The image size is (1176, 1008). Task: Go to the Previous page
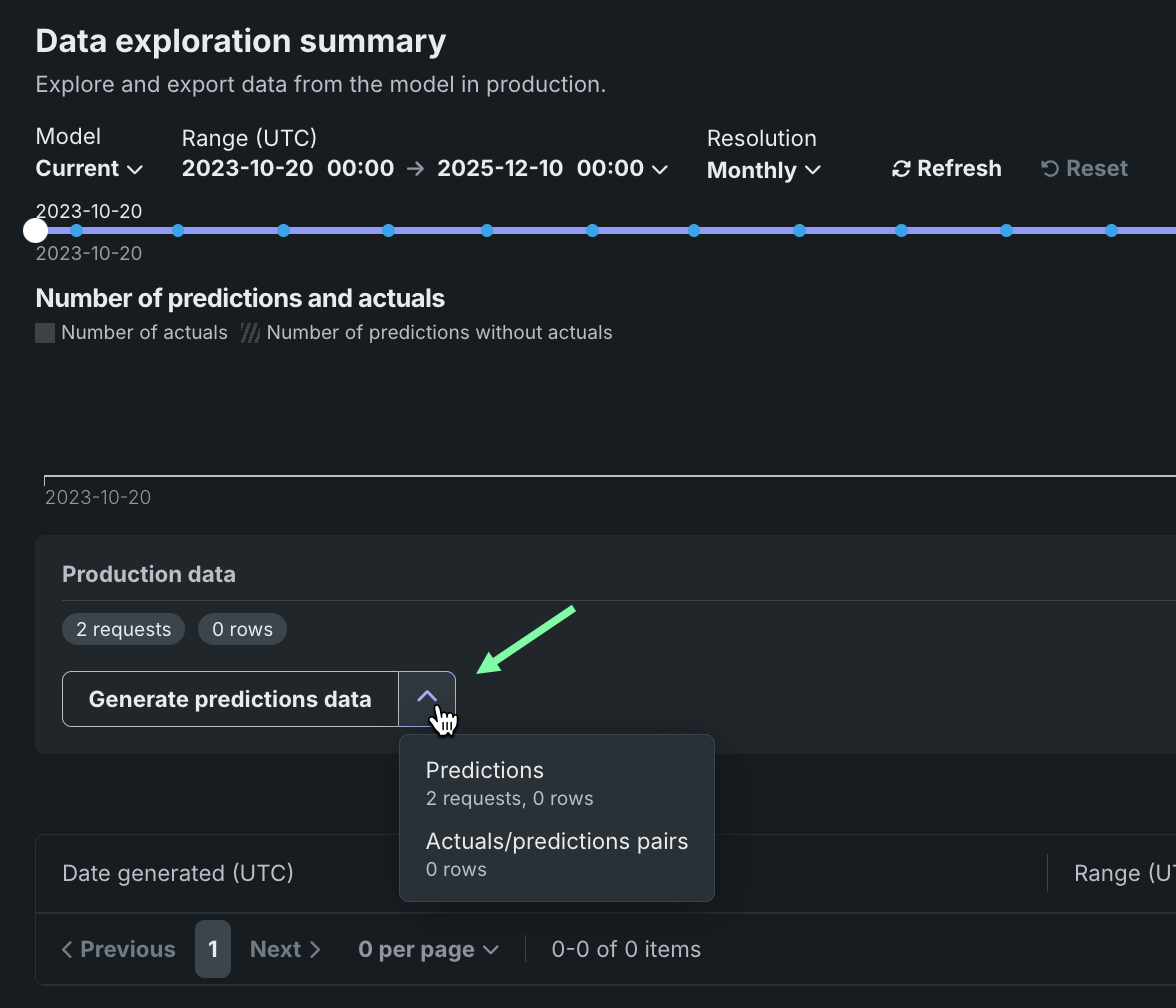click(118, 949)
